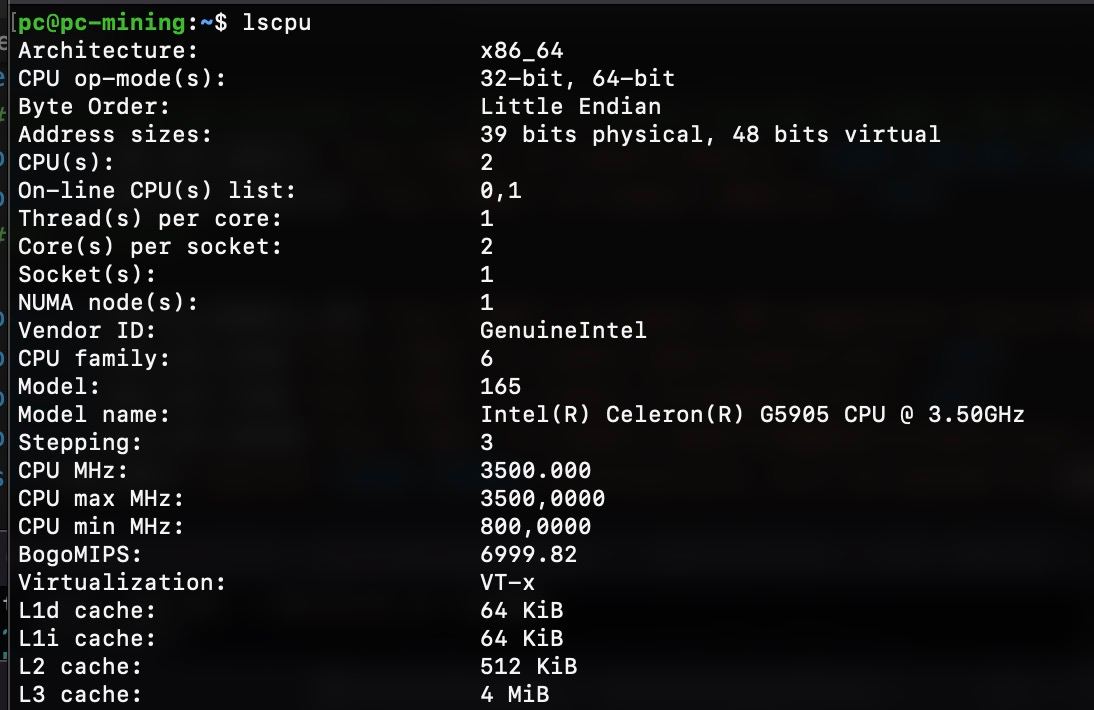Click the CPU min MHz value 800,0000

tap(535, 527)
